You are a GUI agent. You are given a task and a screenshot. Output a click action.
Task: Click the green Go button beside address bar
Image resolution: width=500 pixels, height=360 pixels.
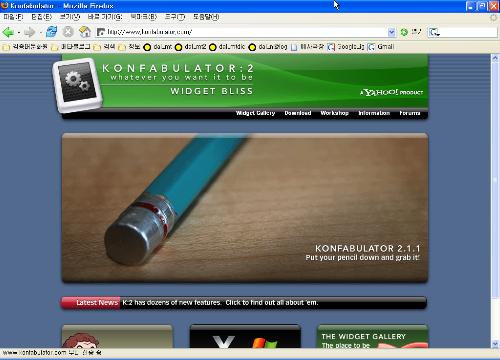point(404,32)
